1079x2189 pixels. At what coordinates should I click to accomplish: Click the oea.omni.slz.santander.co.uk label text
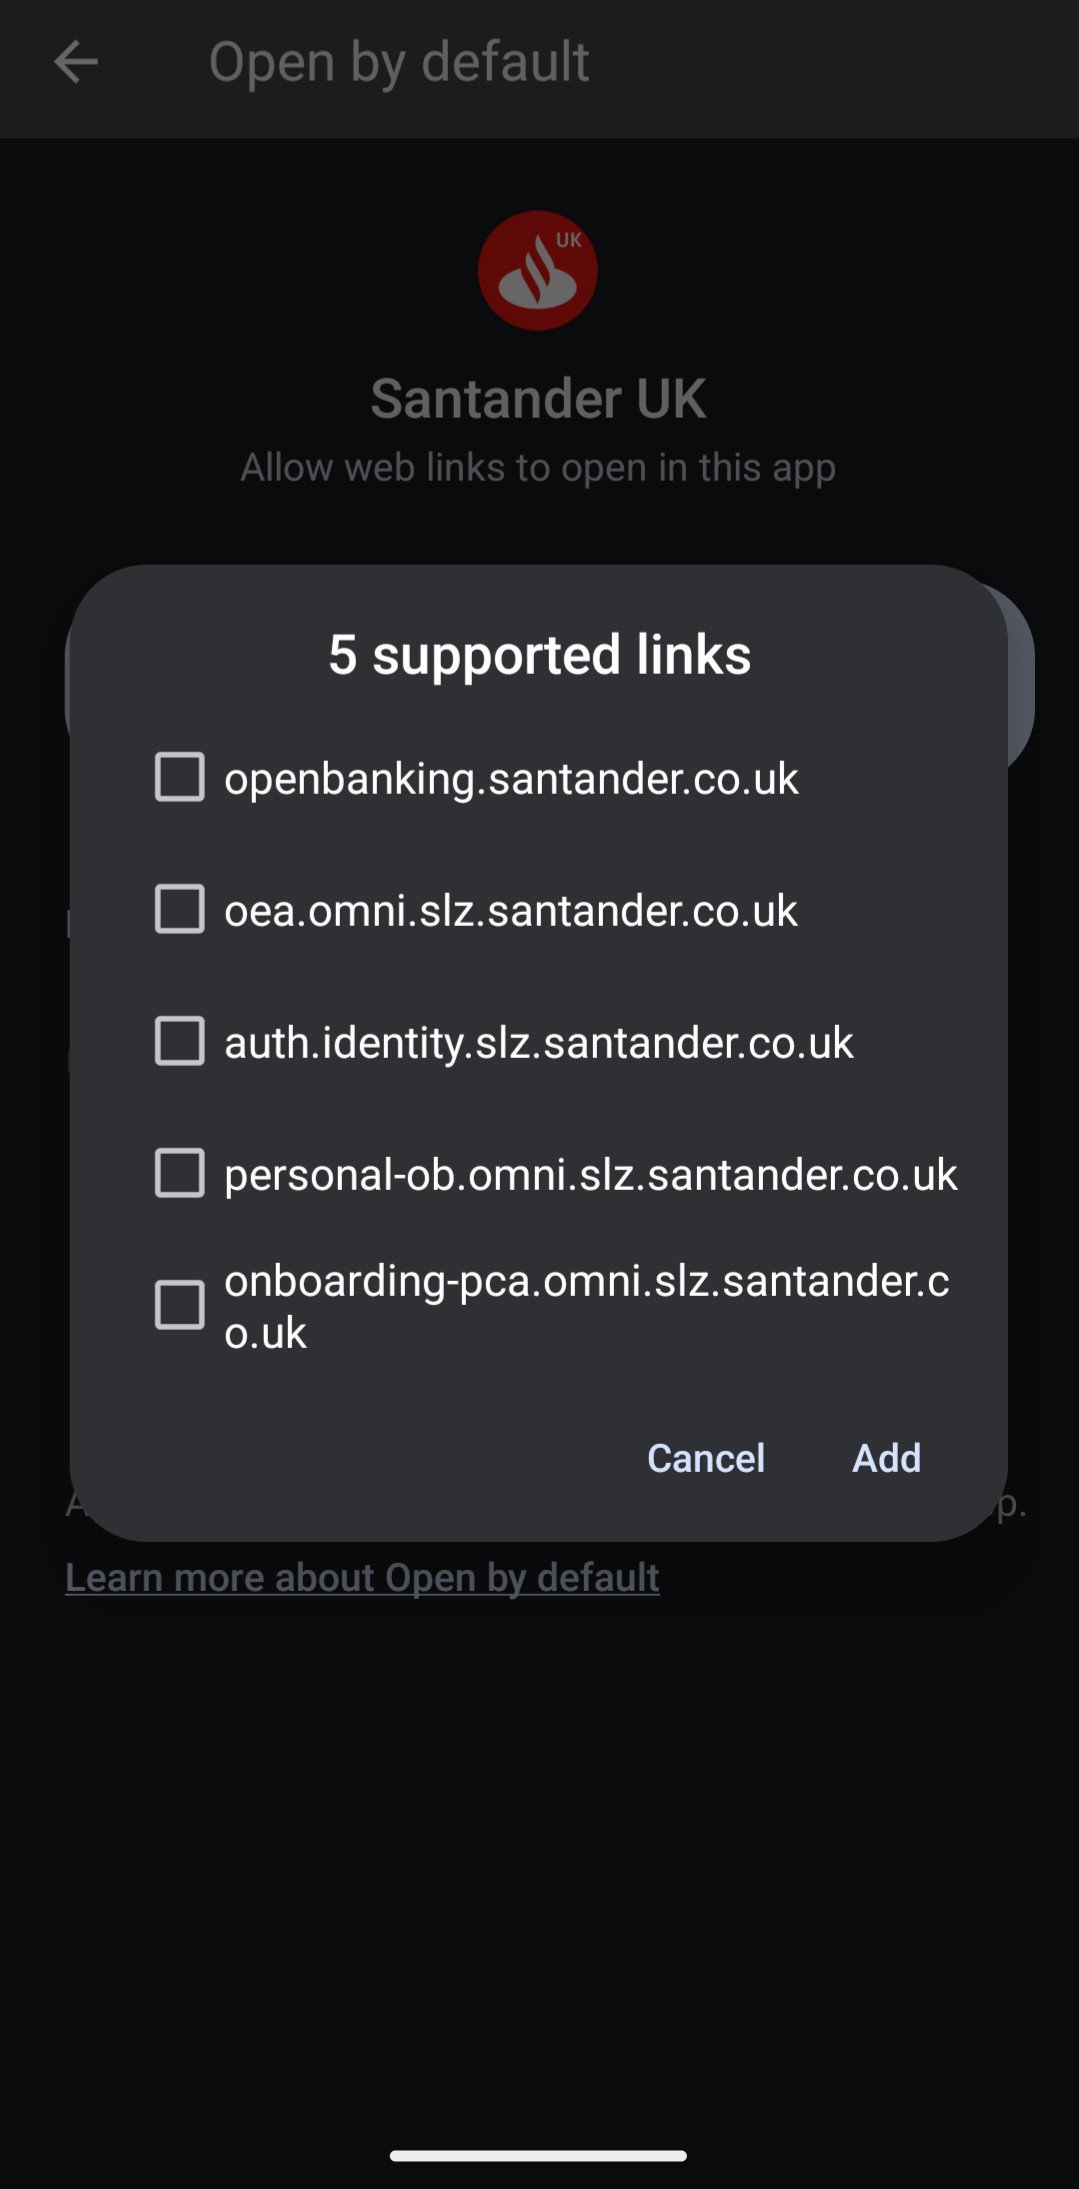coord(510,911)
